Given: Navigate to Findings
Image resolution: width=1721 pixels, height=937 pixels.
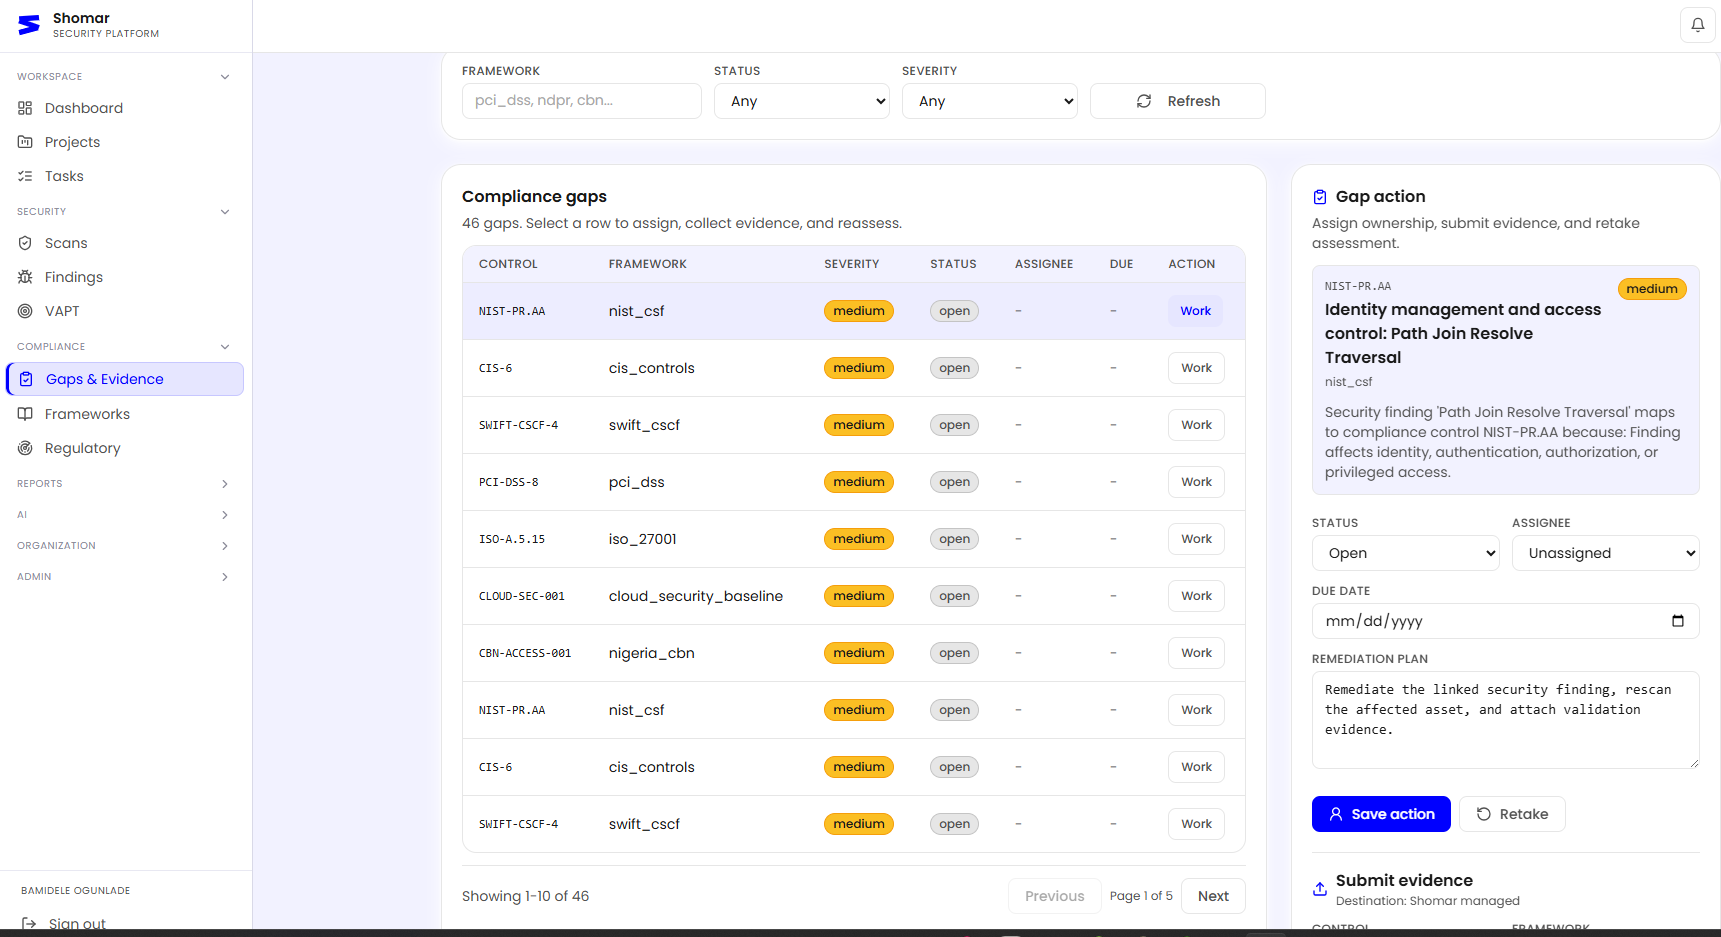Looking at the screenshot, I should pos(125,277).
